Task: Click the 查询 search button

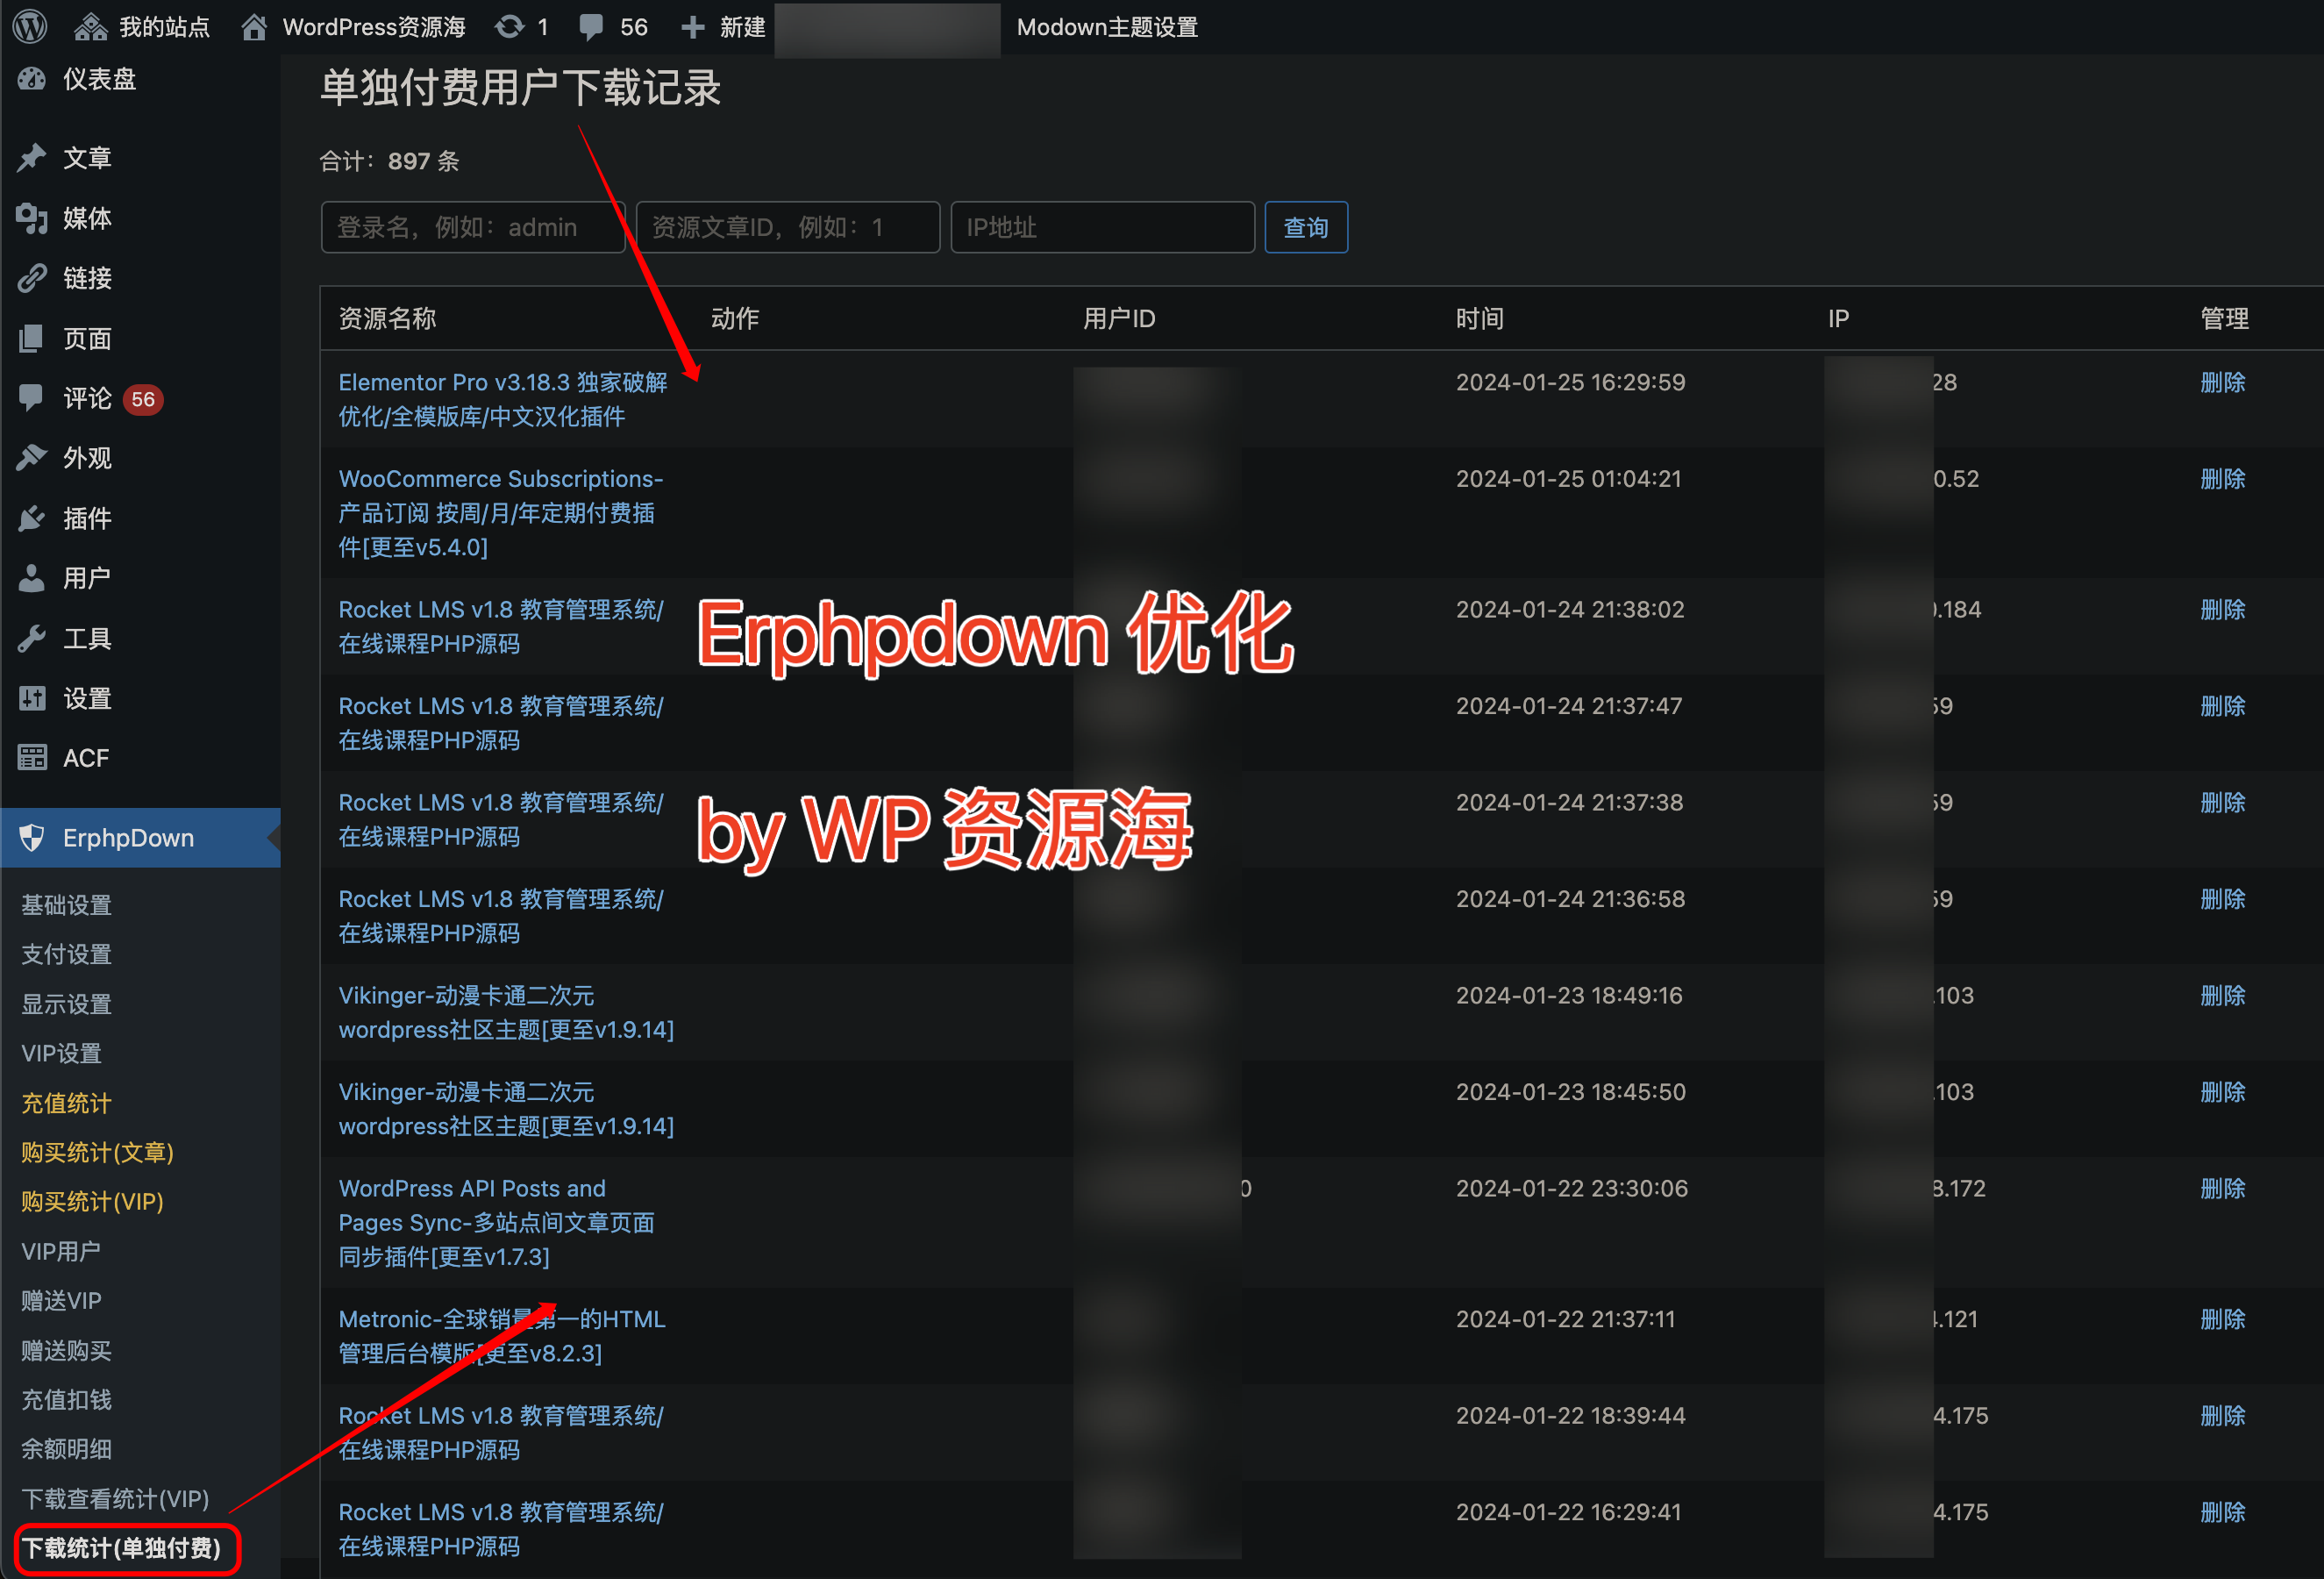Action: tap(1306, 227)
